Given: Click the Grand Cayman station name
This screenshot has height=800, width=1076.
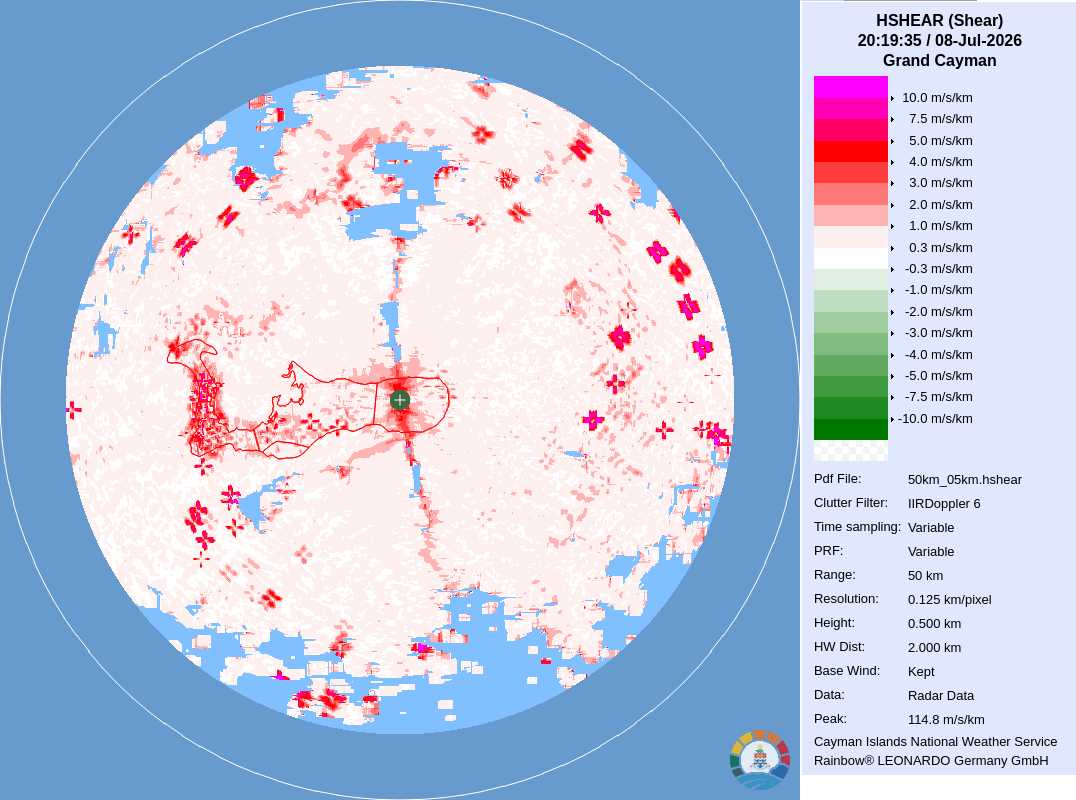Looking at the screenshot, I should click(939, 60).
